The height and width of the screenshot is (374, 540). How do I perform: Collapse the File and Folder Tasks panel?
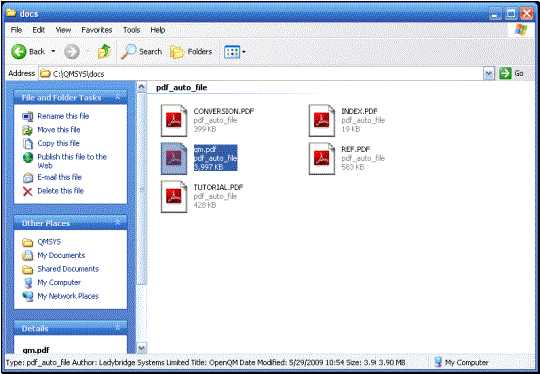point(118,97)
